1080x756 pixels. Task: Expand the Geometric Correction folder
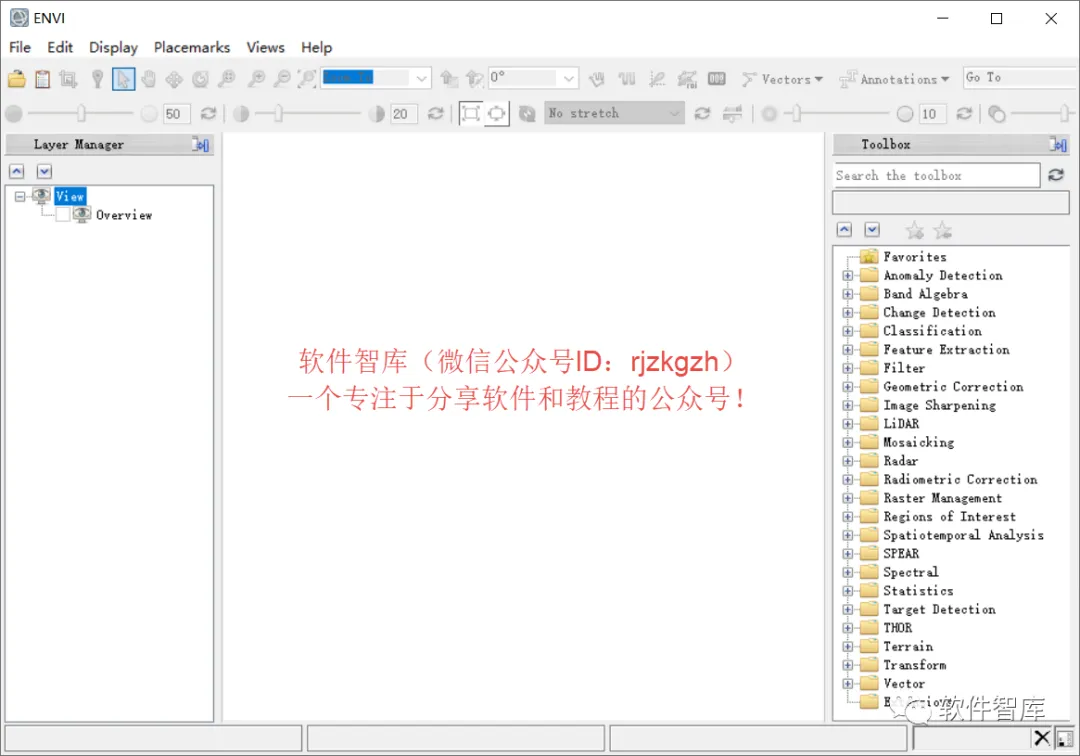tap(848, 387)
